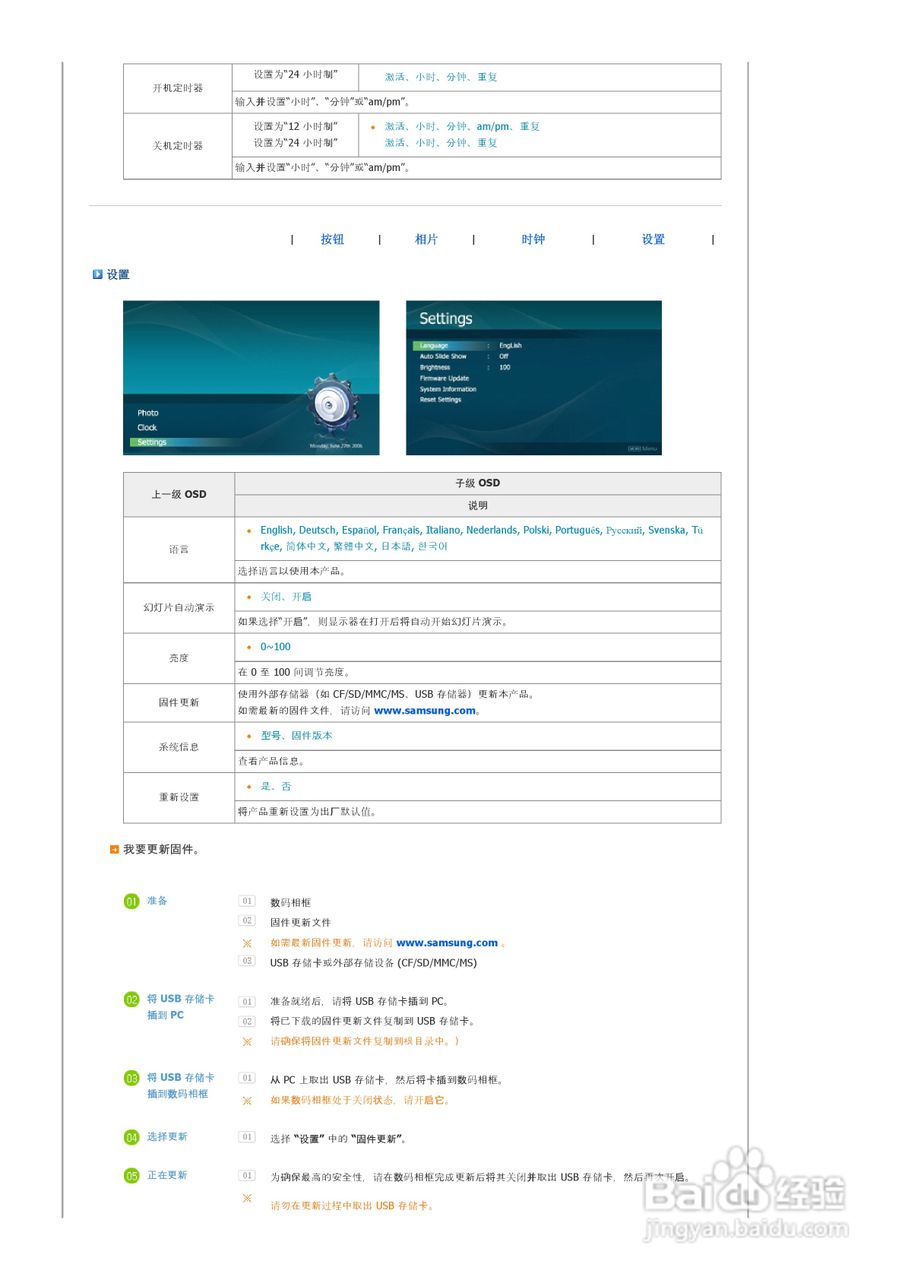Click the 上一级 OSD header cell
The image size is (905, 1280).
(x=179, y=495)
